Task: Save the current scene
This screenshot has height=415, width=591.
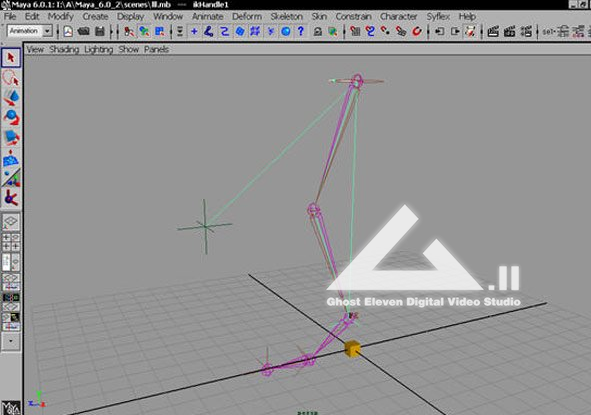Action: click(x=100, y=31)
